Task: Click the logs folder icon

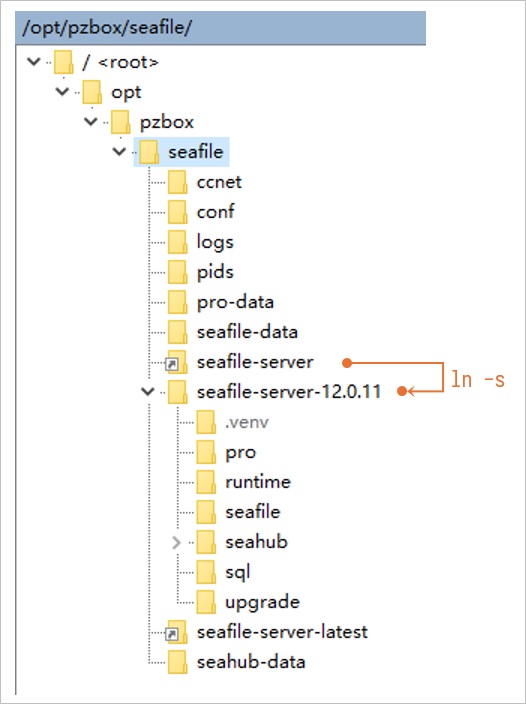Action: (x=177, y=242)
